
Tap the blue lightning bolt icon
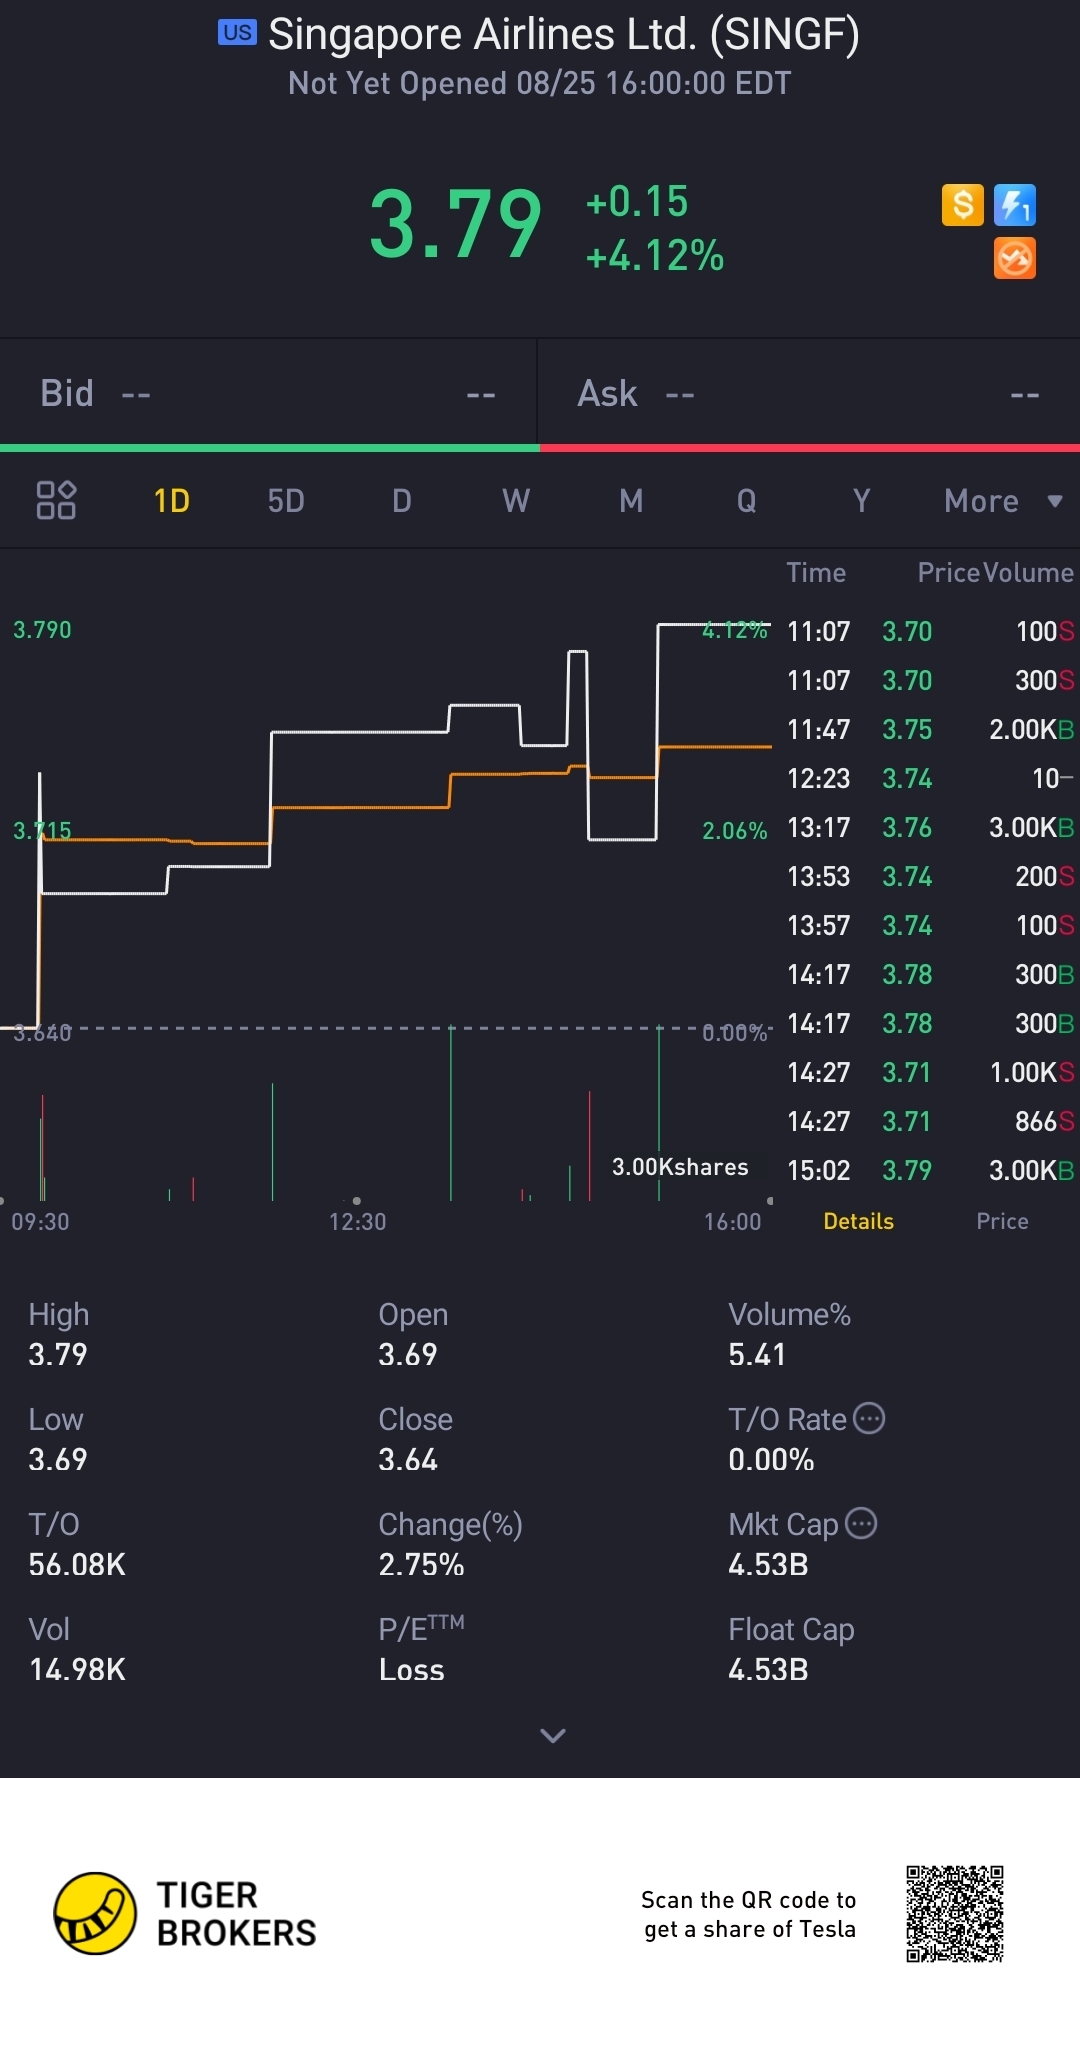[x=1015, y=205]
